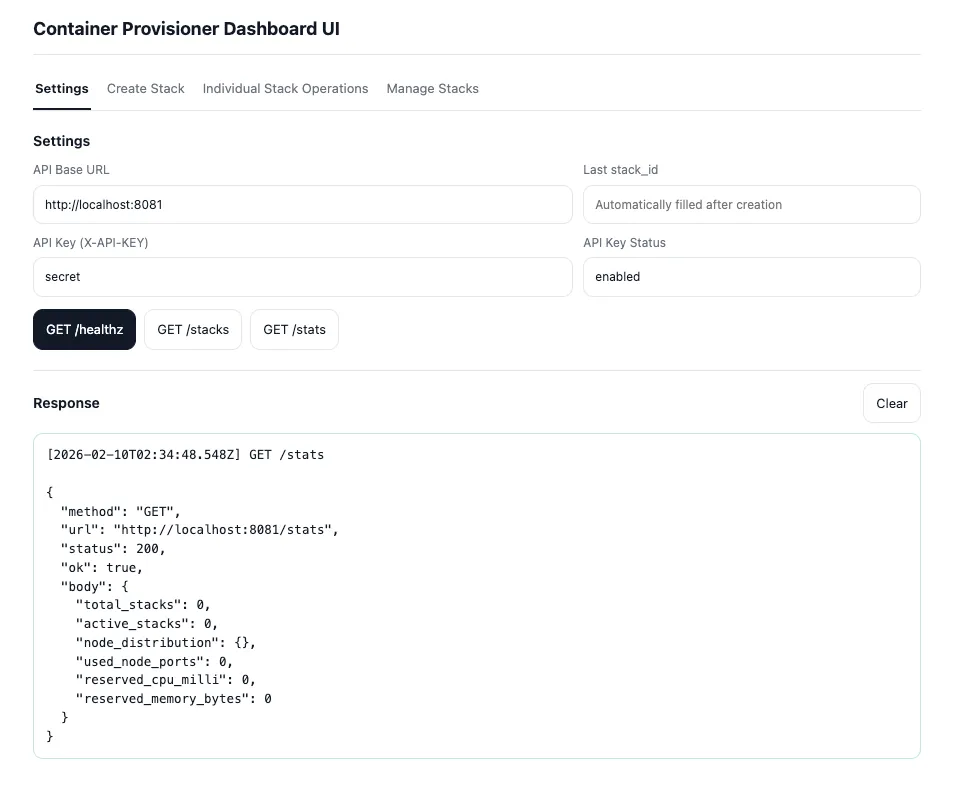955x795 pixels.
Task: Focus the Last stack_id input field
Action: (751, 205)
